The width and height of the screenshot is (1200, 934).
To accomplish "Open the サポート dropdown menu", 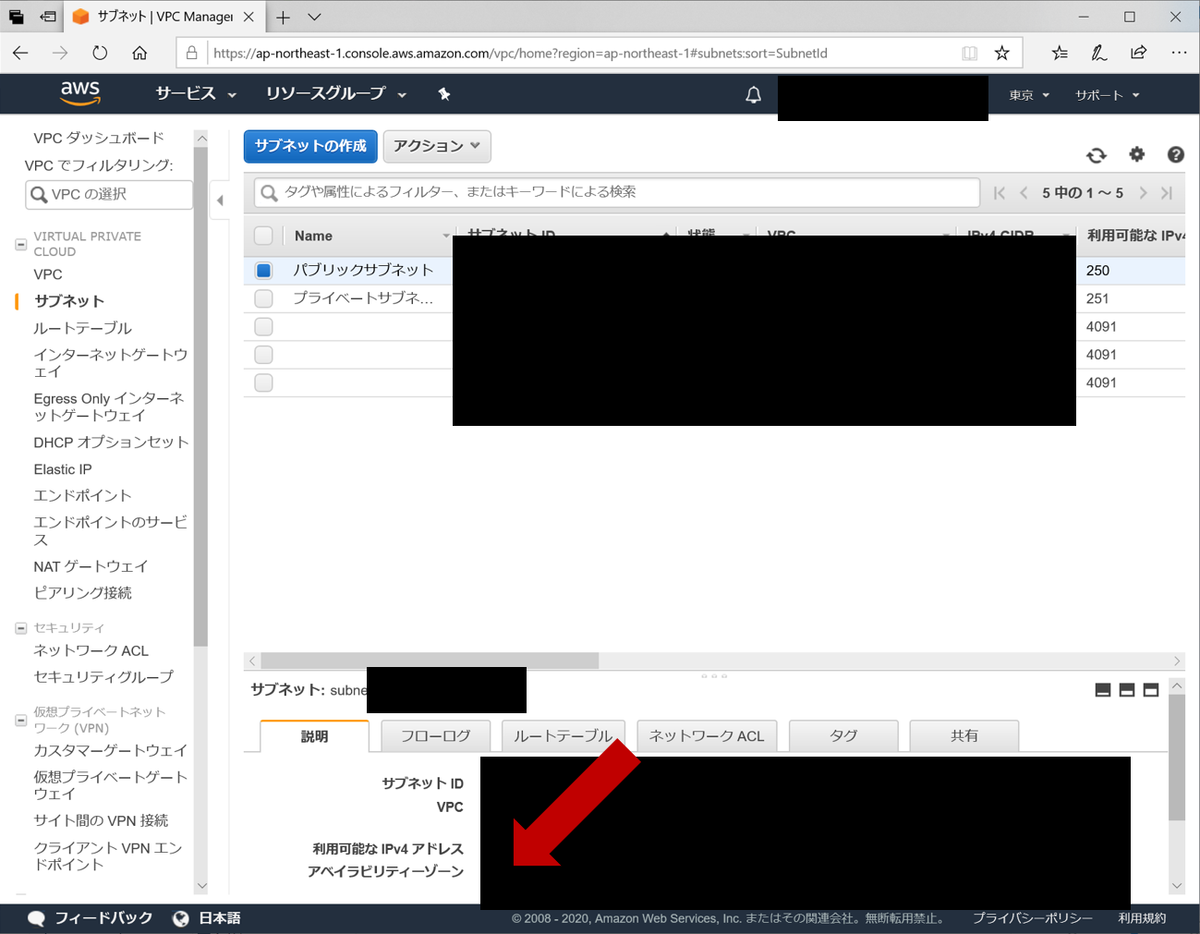I will [1107, 95].
